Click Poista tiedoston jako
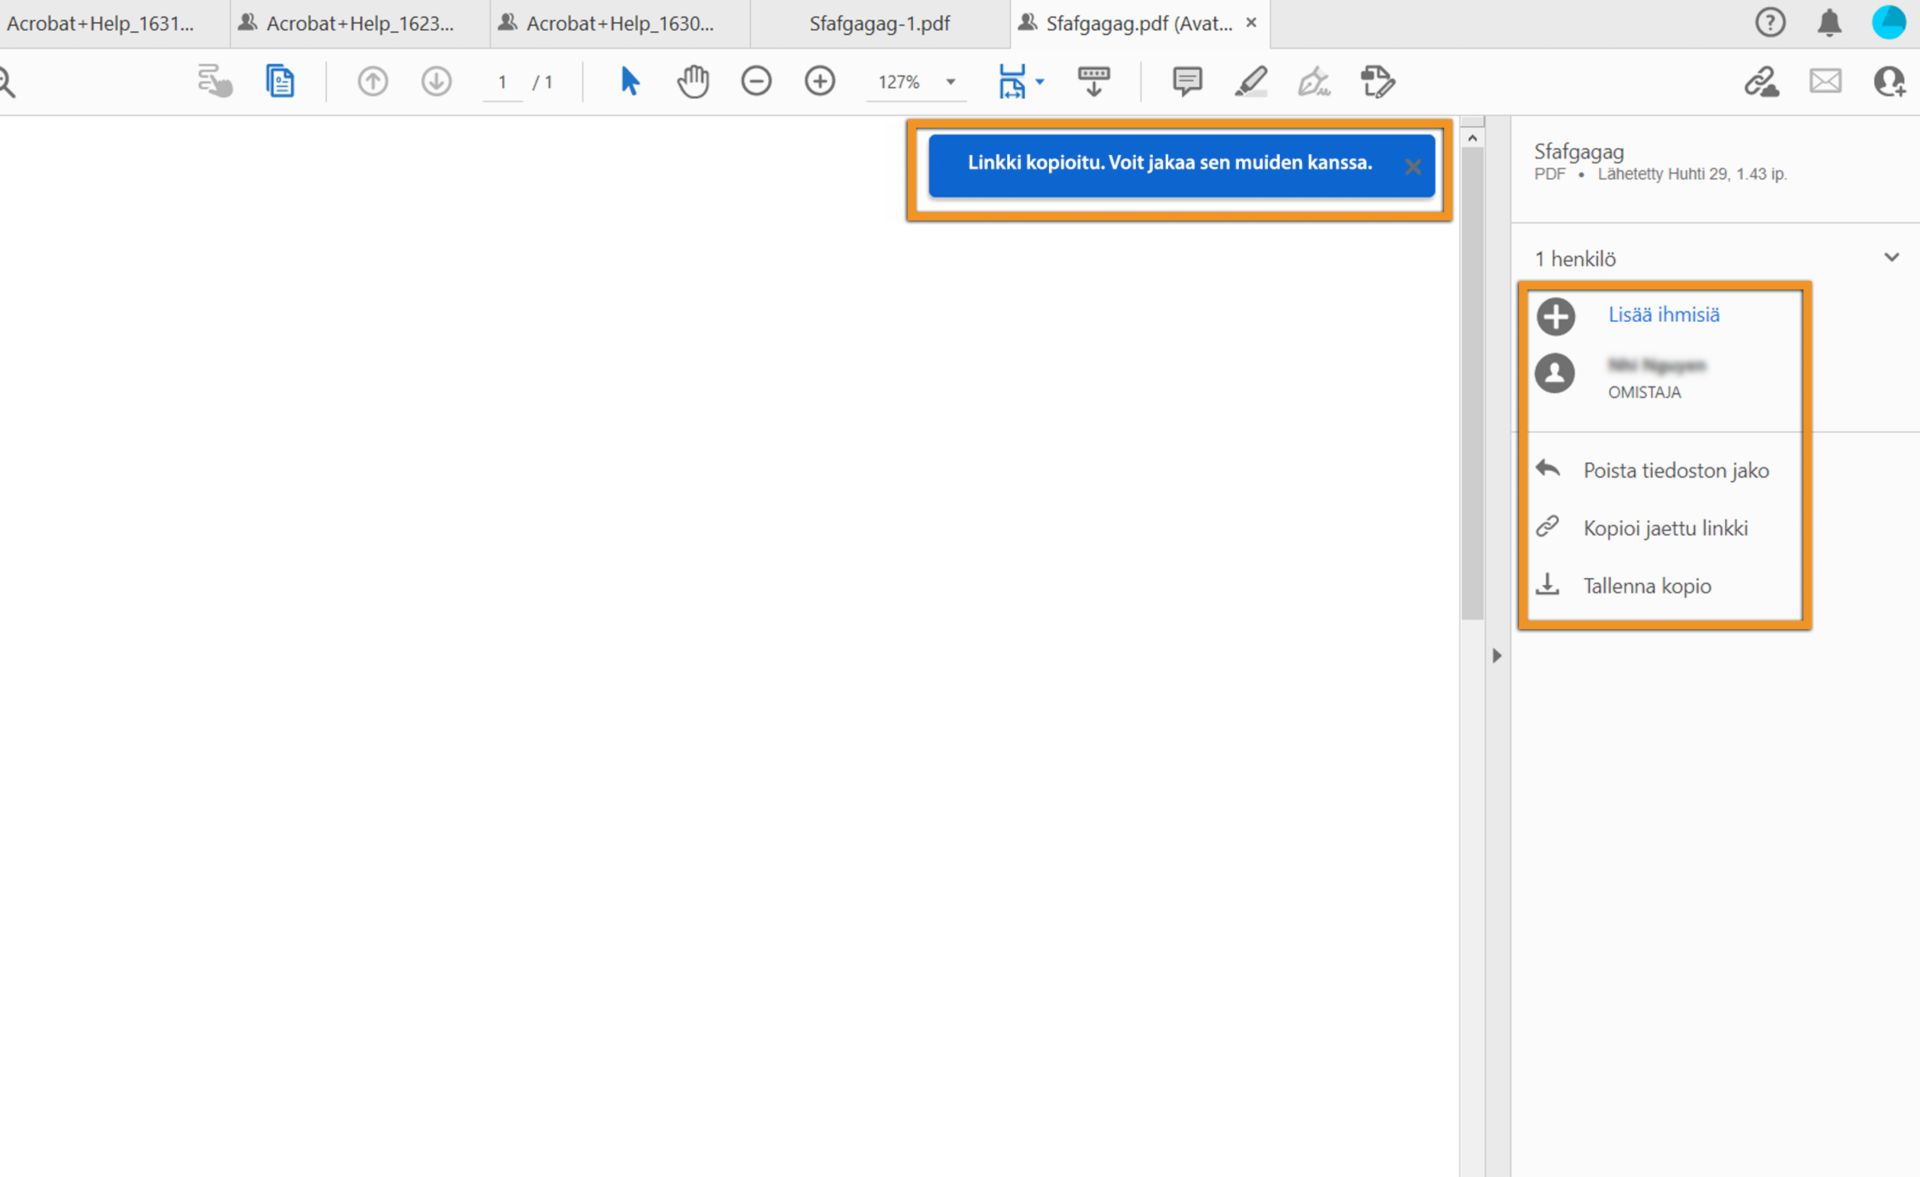The image size is (1920, 1177). pos(1675,470)
